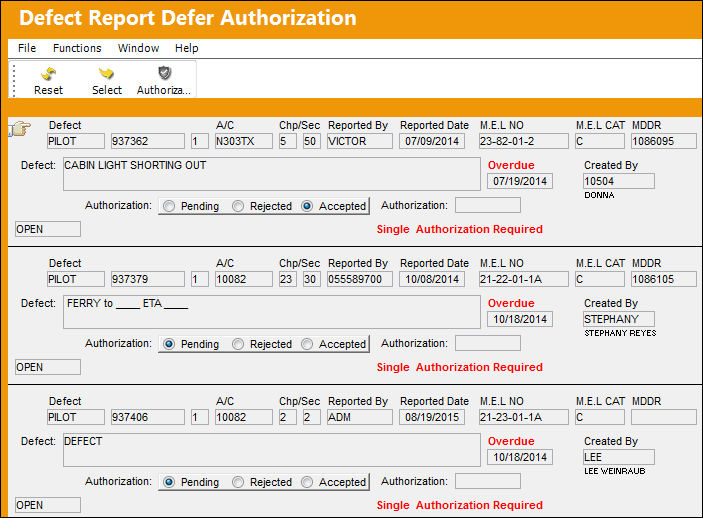Click the defect number field 937362
This screenshot has width=703, height=518.
point(148,141)
